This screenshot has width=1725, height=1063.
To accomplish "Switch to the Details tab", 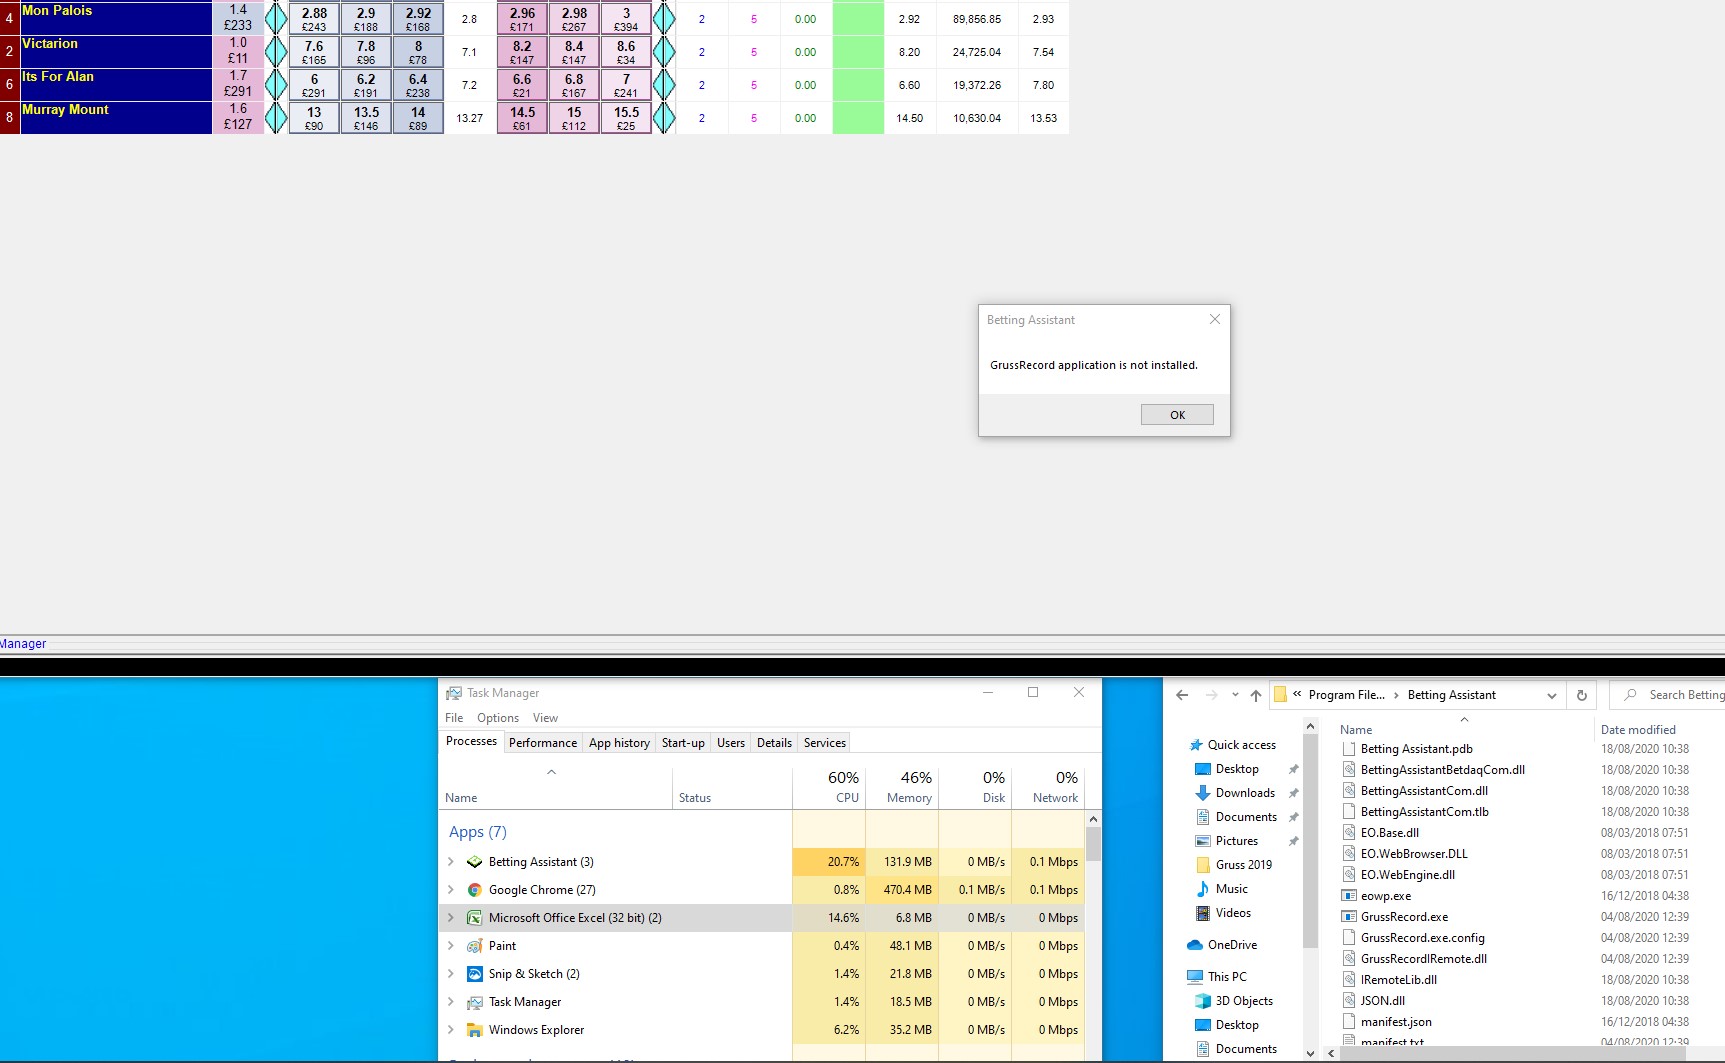I will click(x=774, y=743).
